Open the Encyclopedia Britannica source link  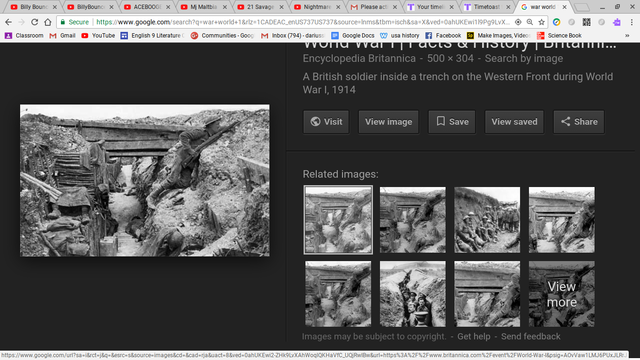pyautogui.click(x=359, y=58)
